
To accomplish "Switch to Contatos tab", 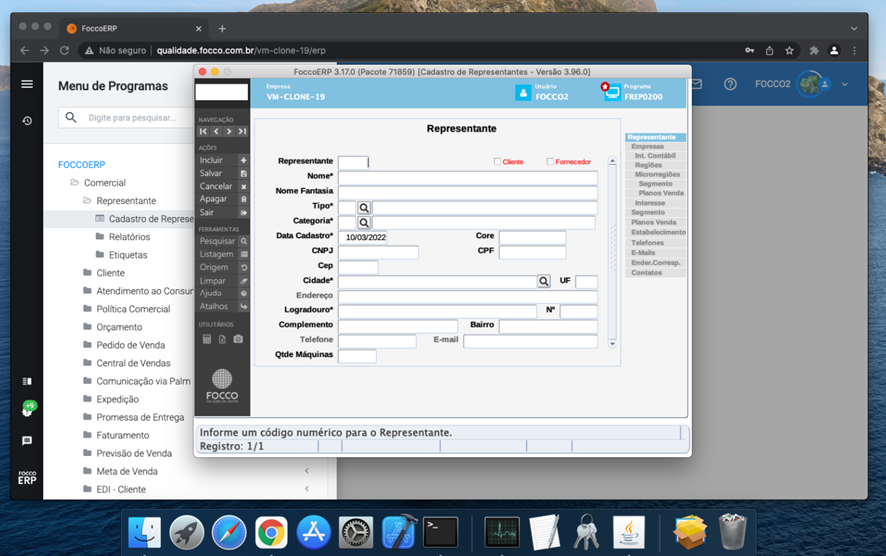I will tap(655, 273).
